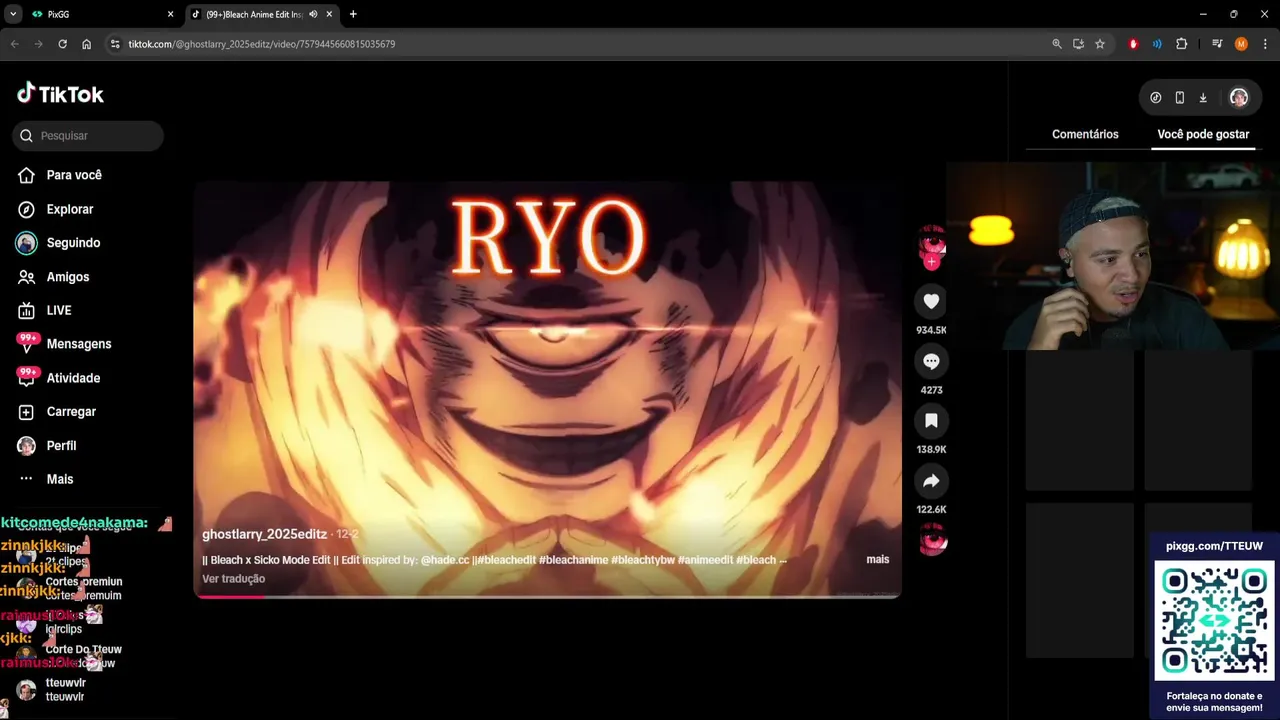
Task: Close the PixGG tab
Action: [170, 14]
